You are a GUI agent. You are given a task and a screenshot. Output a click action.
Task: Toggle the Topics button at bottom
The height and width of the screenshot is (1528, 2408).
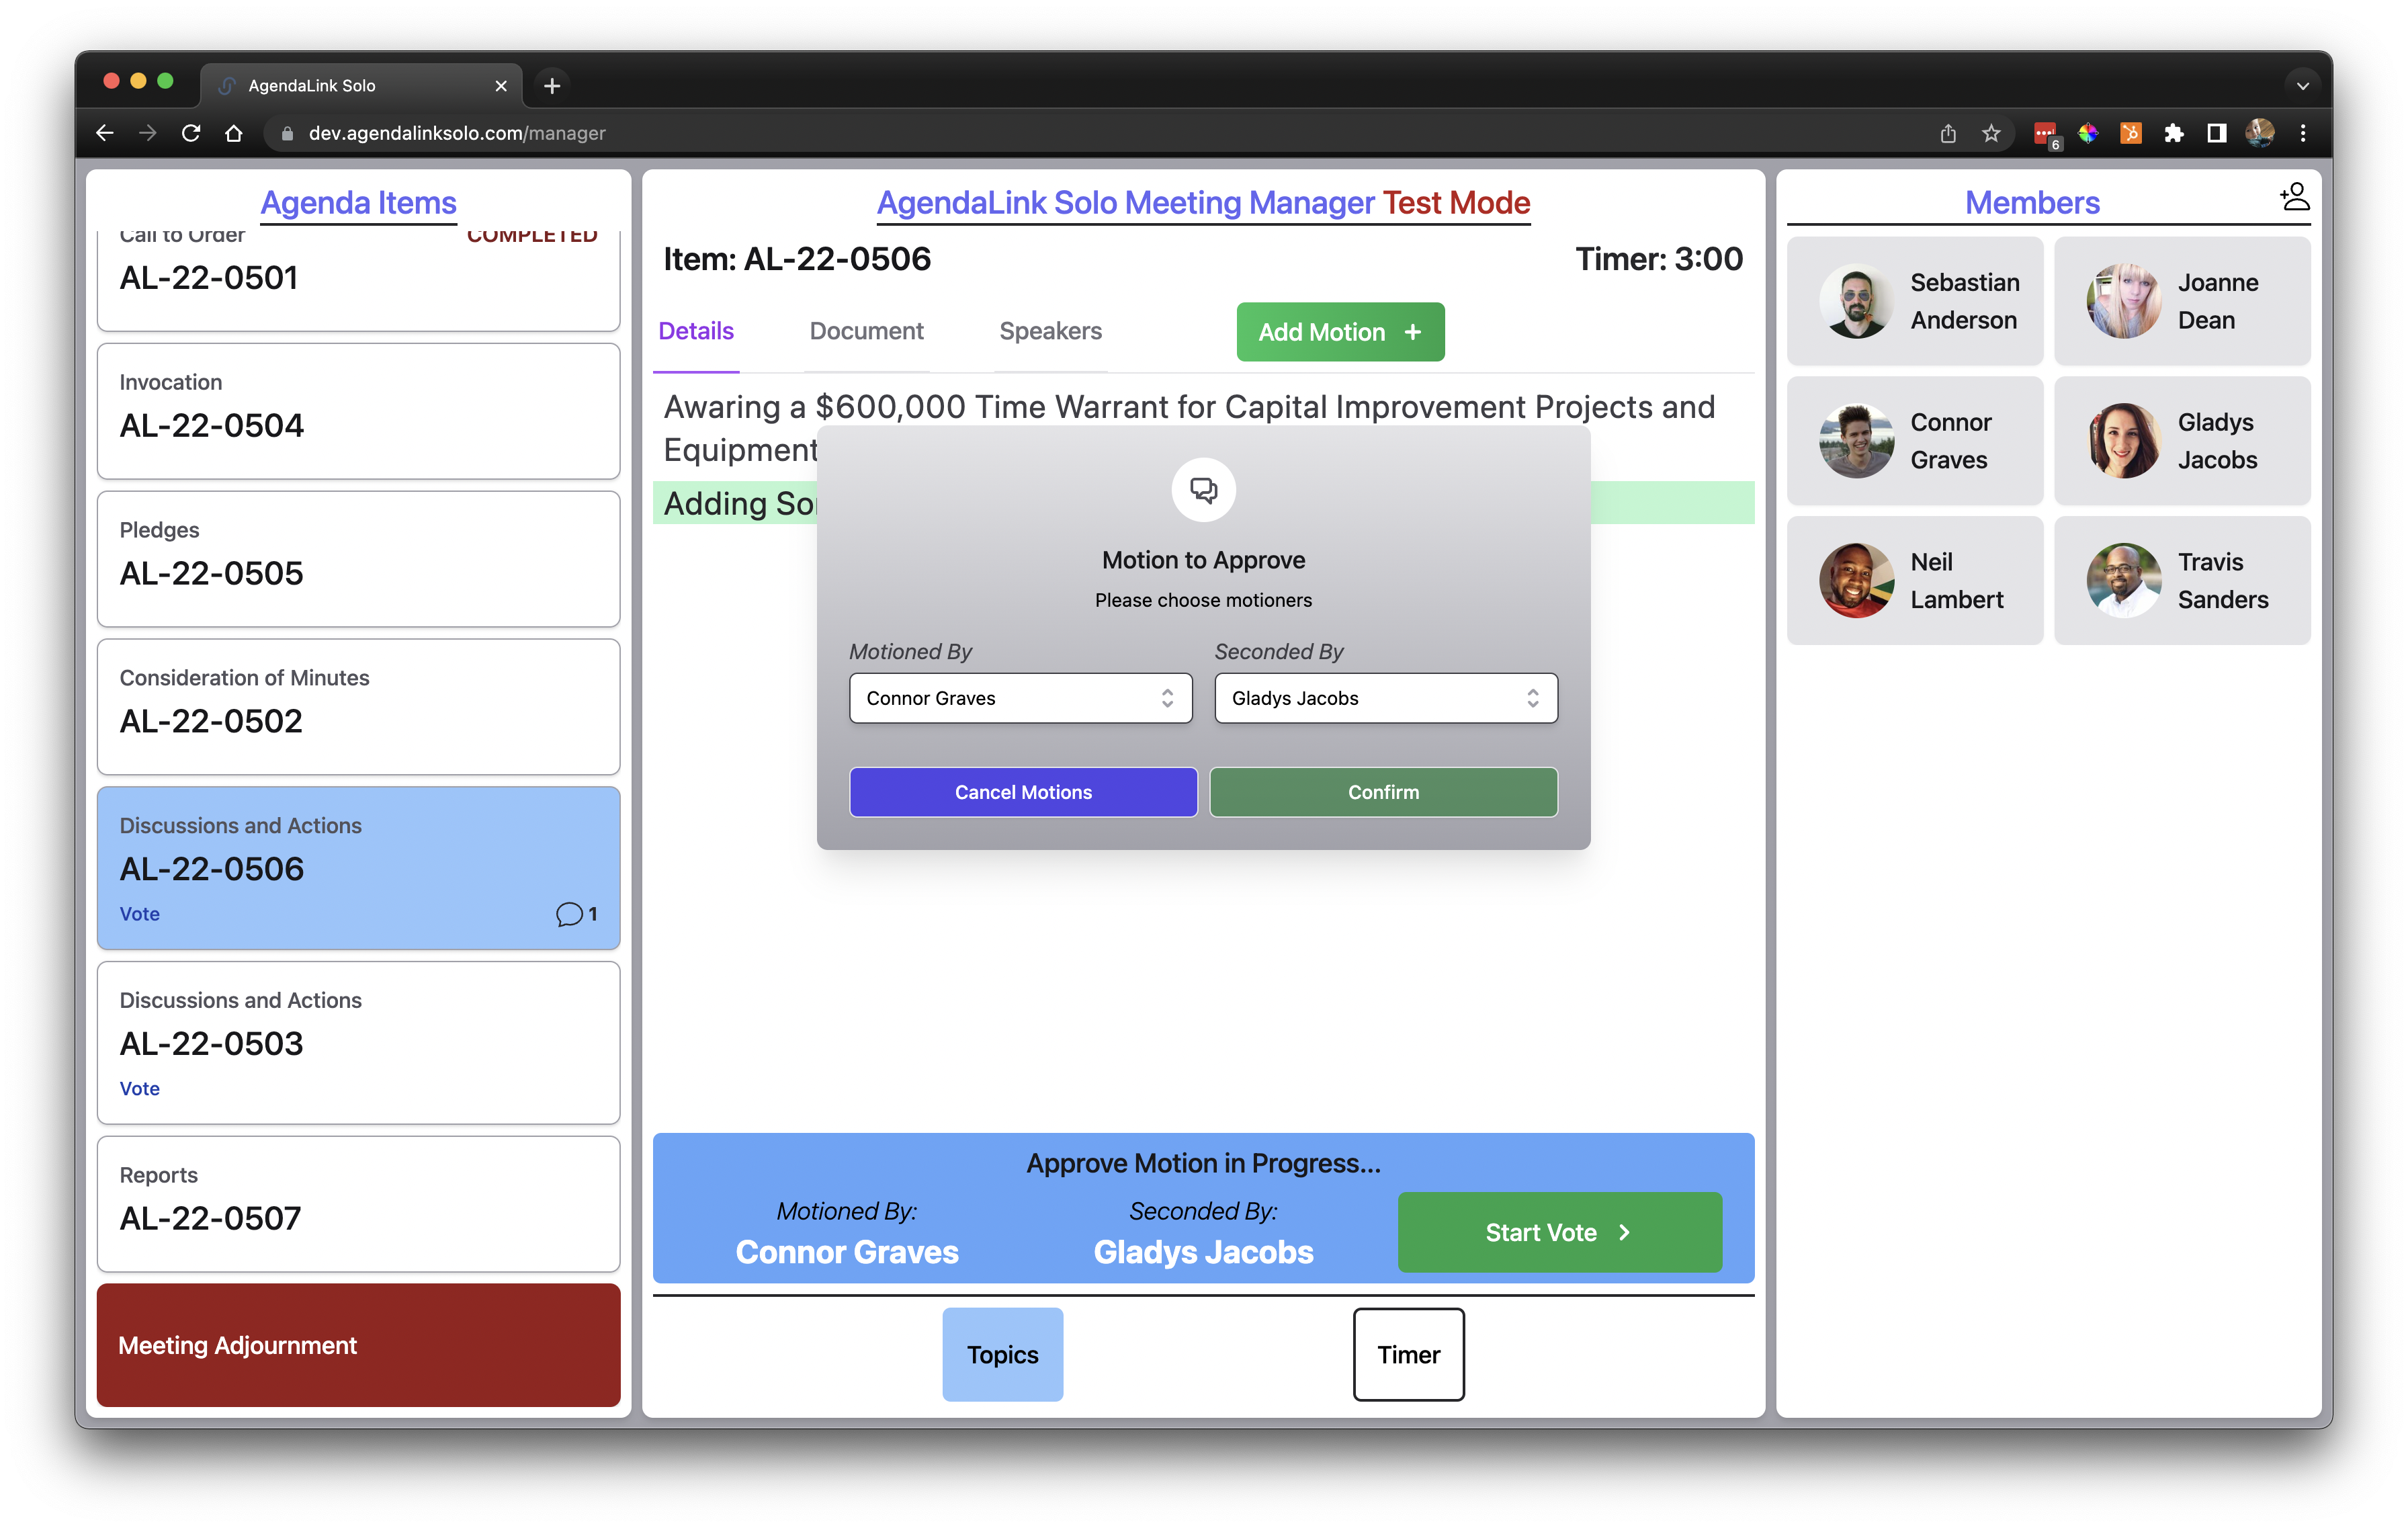(1002, 1354)
